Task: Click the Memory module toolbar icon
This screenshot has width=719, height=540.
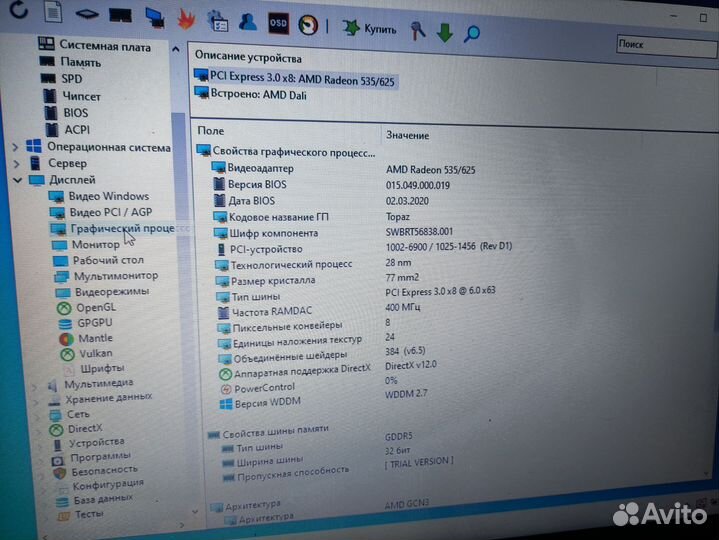Action: (121, 16)
